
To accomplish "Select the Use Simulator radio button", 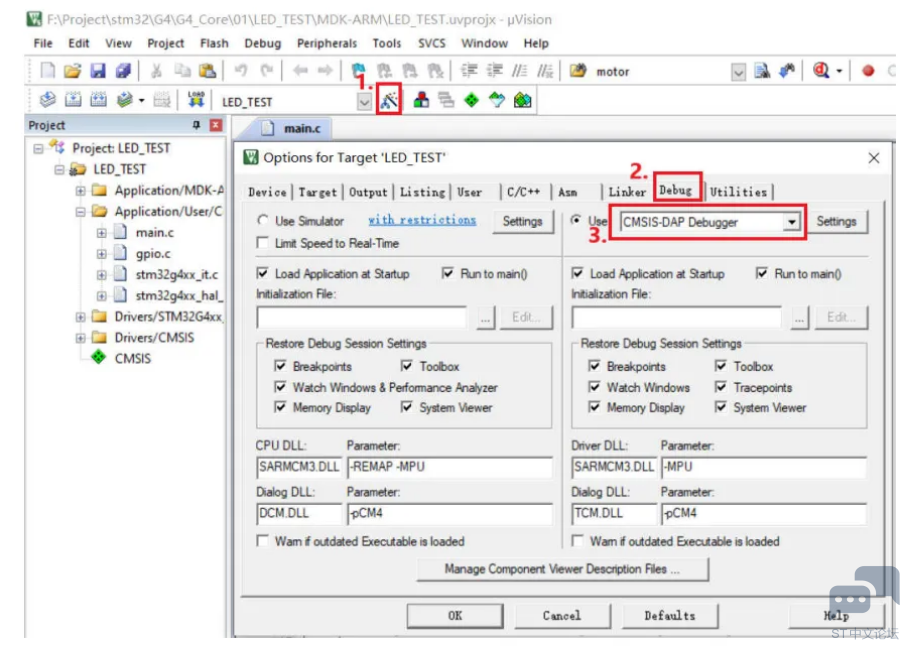I will point(263,220).
